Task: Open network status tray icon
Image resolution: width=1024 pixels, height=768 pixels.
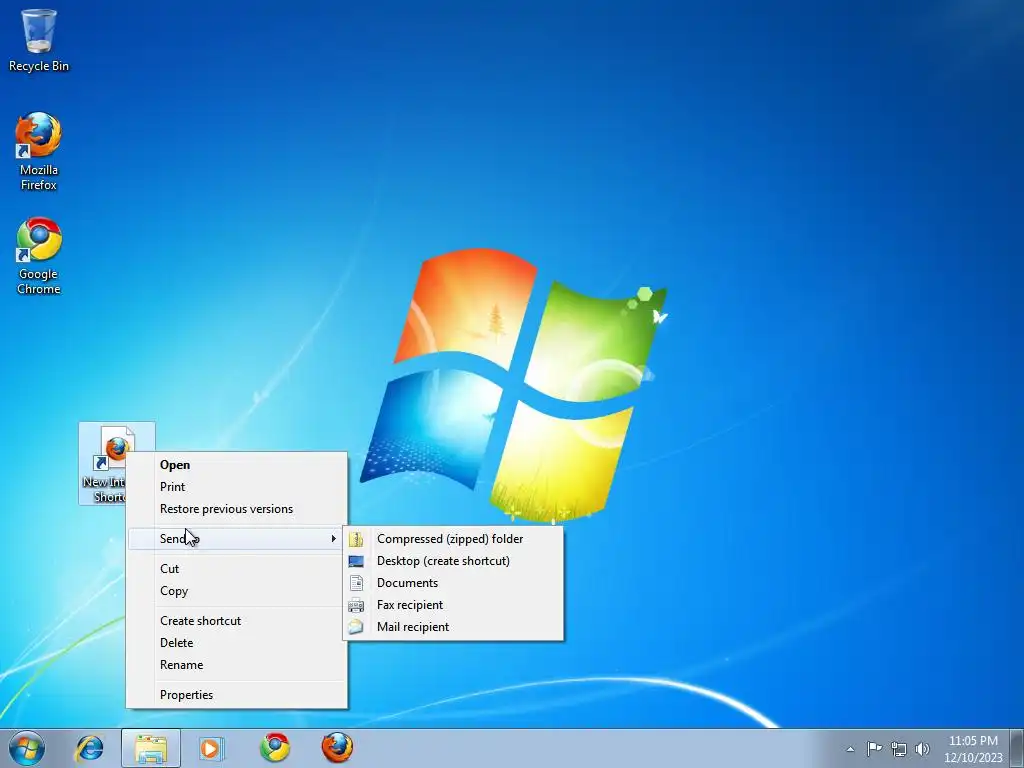Action: (899, 749)
